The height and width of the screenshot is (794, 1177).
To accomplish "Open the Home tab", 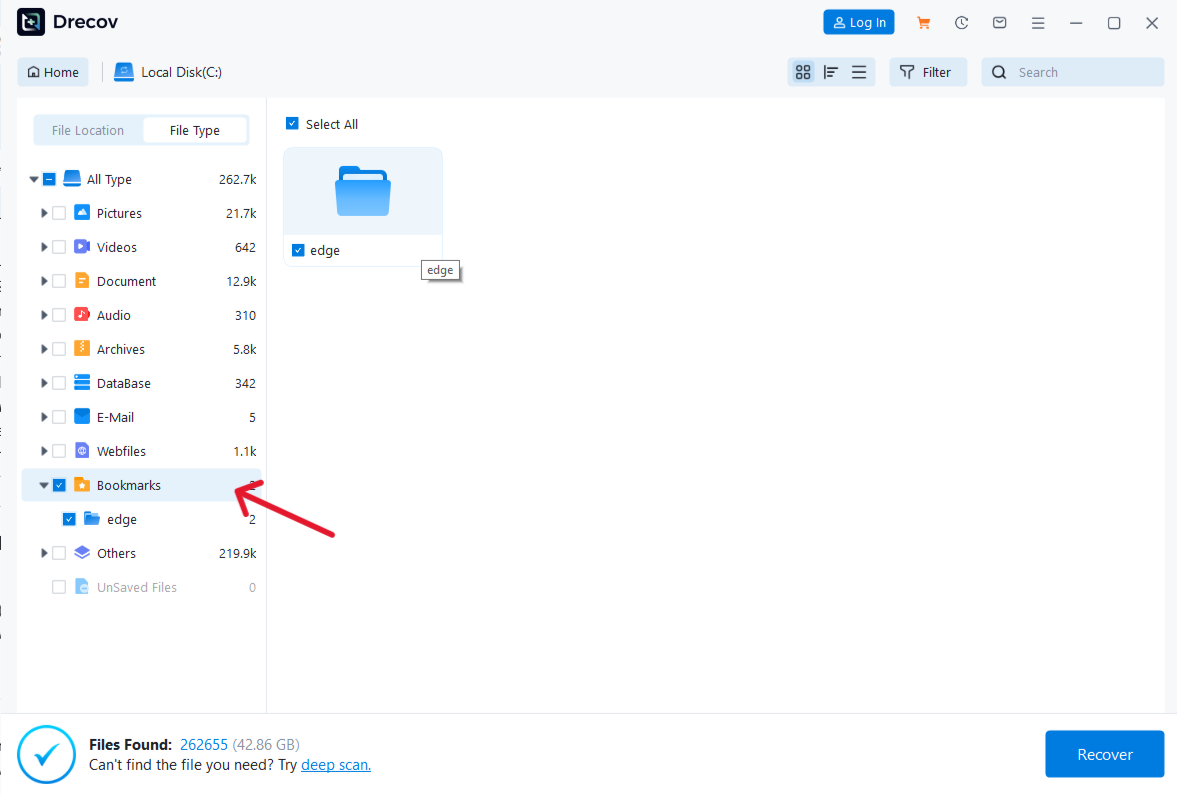I will click(x=53, y=71).
